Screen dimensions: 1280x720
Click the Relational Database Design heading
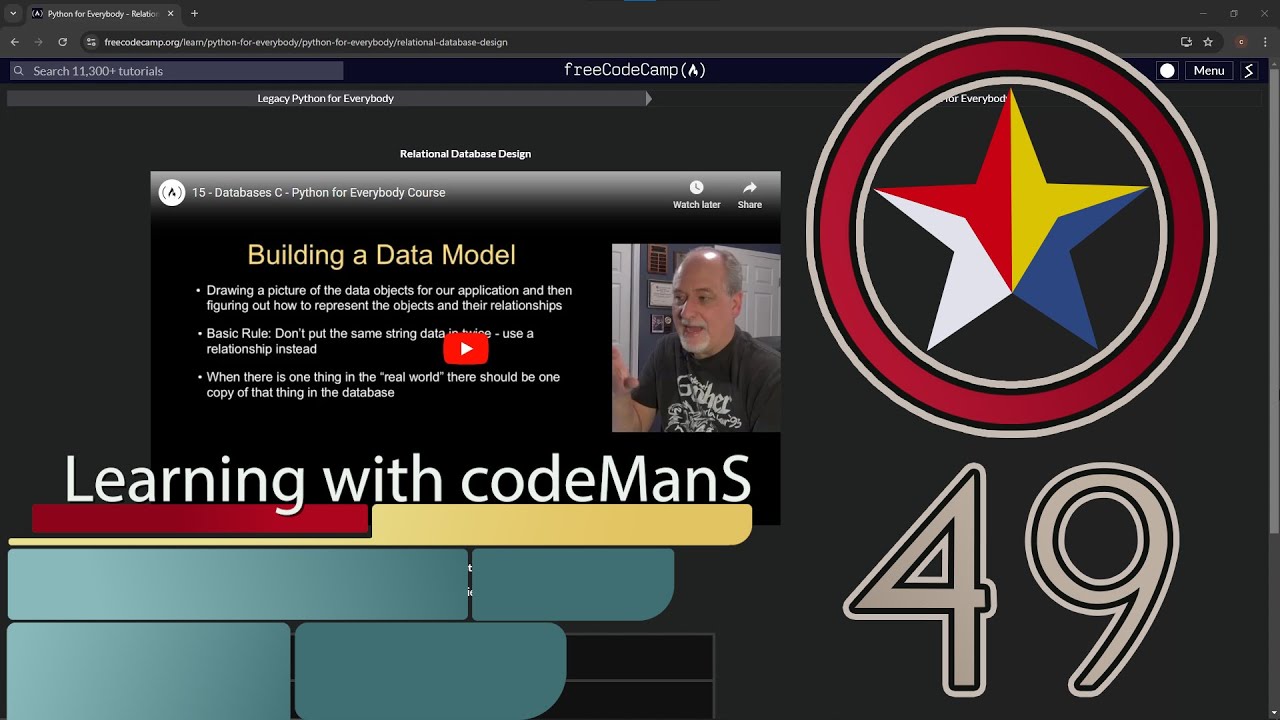[x=465, y=154]
